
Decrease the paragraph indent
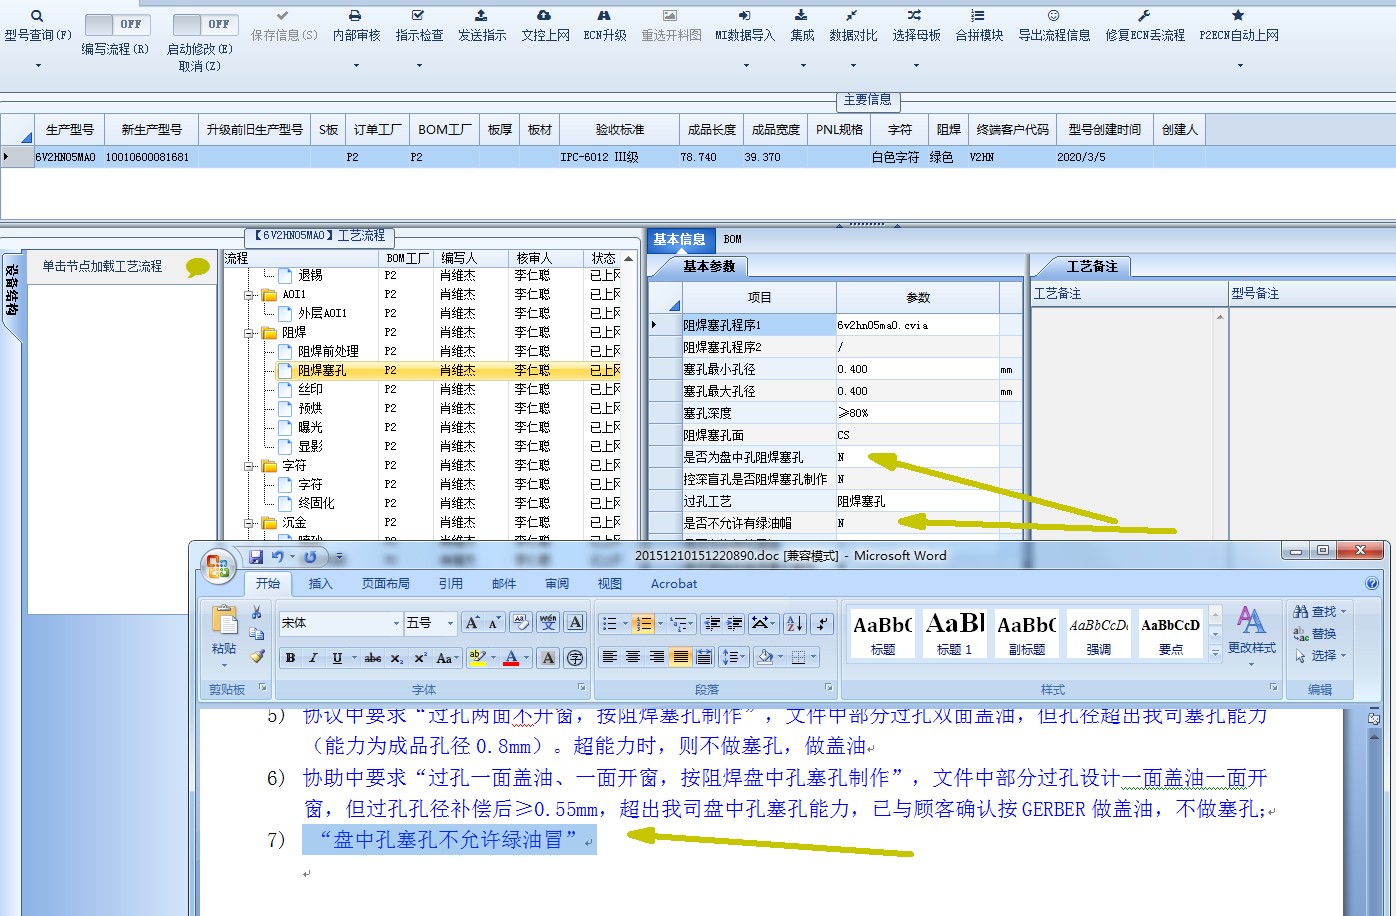point(711,623)
